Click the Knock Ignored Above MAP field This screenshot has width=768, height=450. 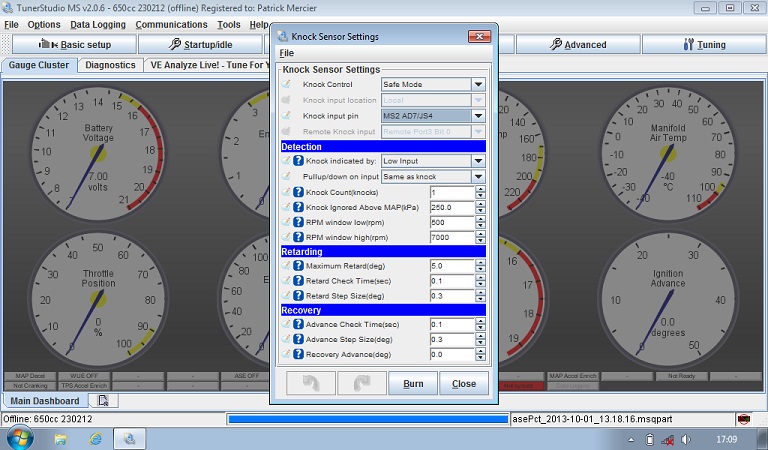450,207
